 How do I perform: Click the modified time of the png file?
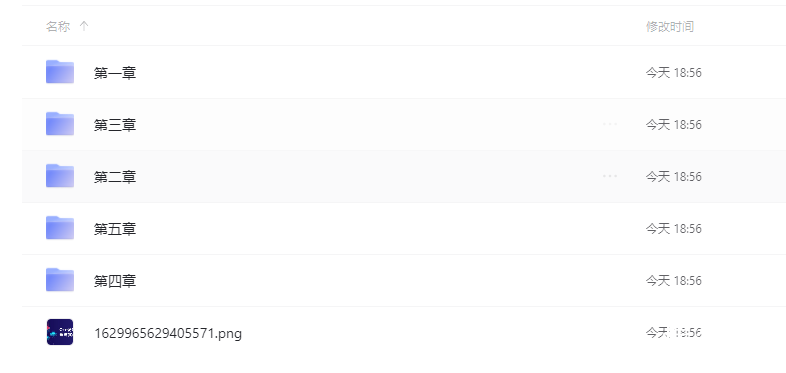pyautogui.click(x=673, y=332)
